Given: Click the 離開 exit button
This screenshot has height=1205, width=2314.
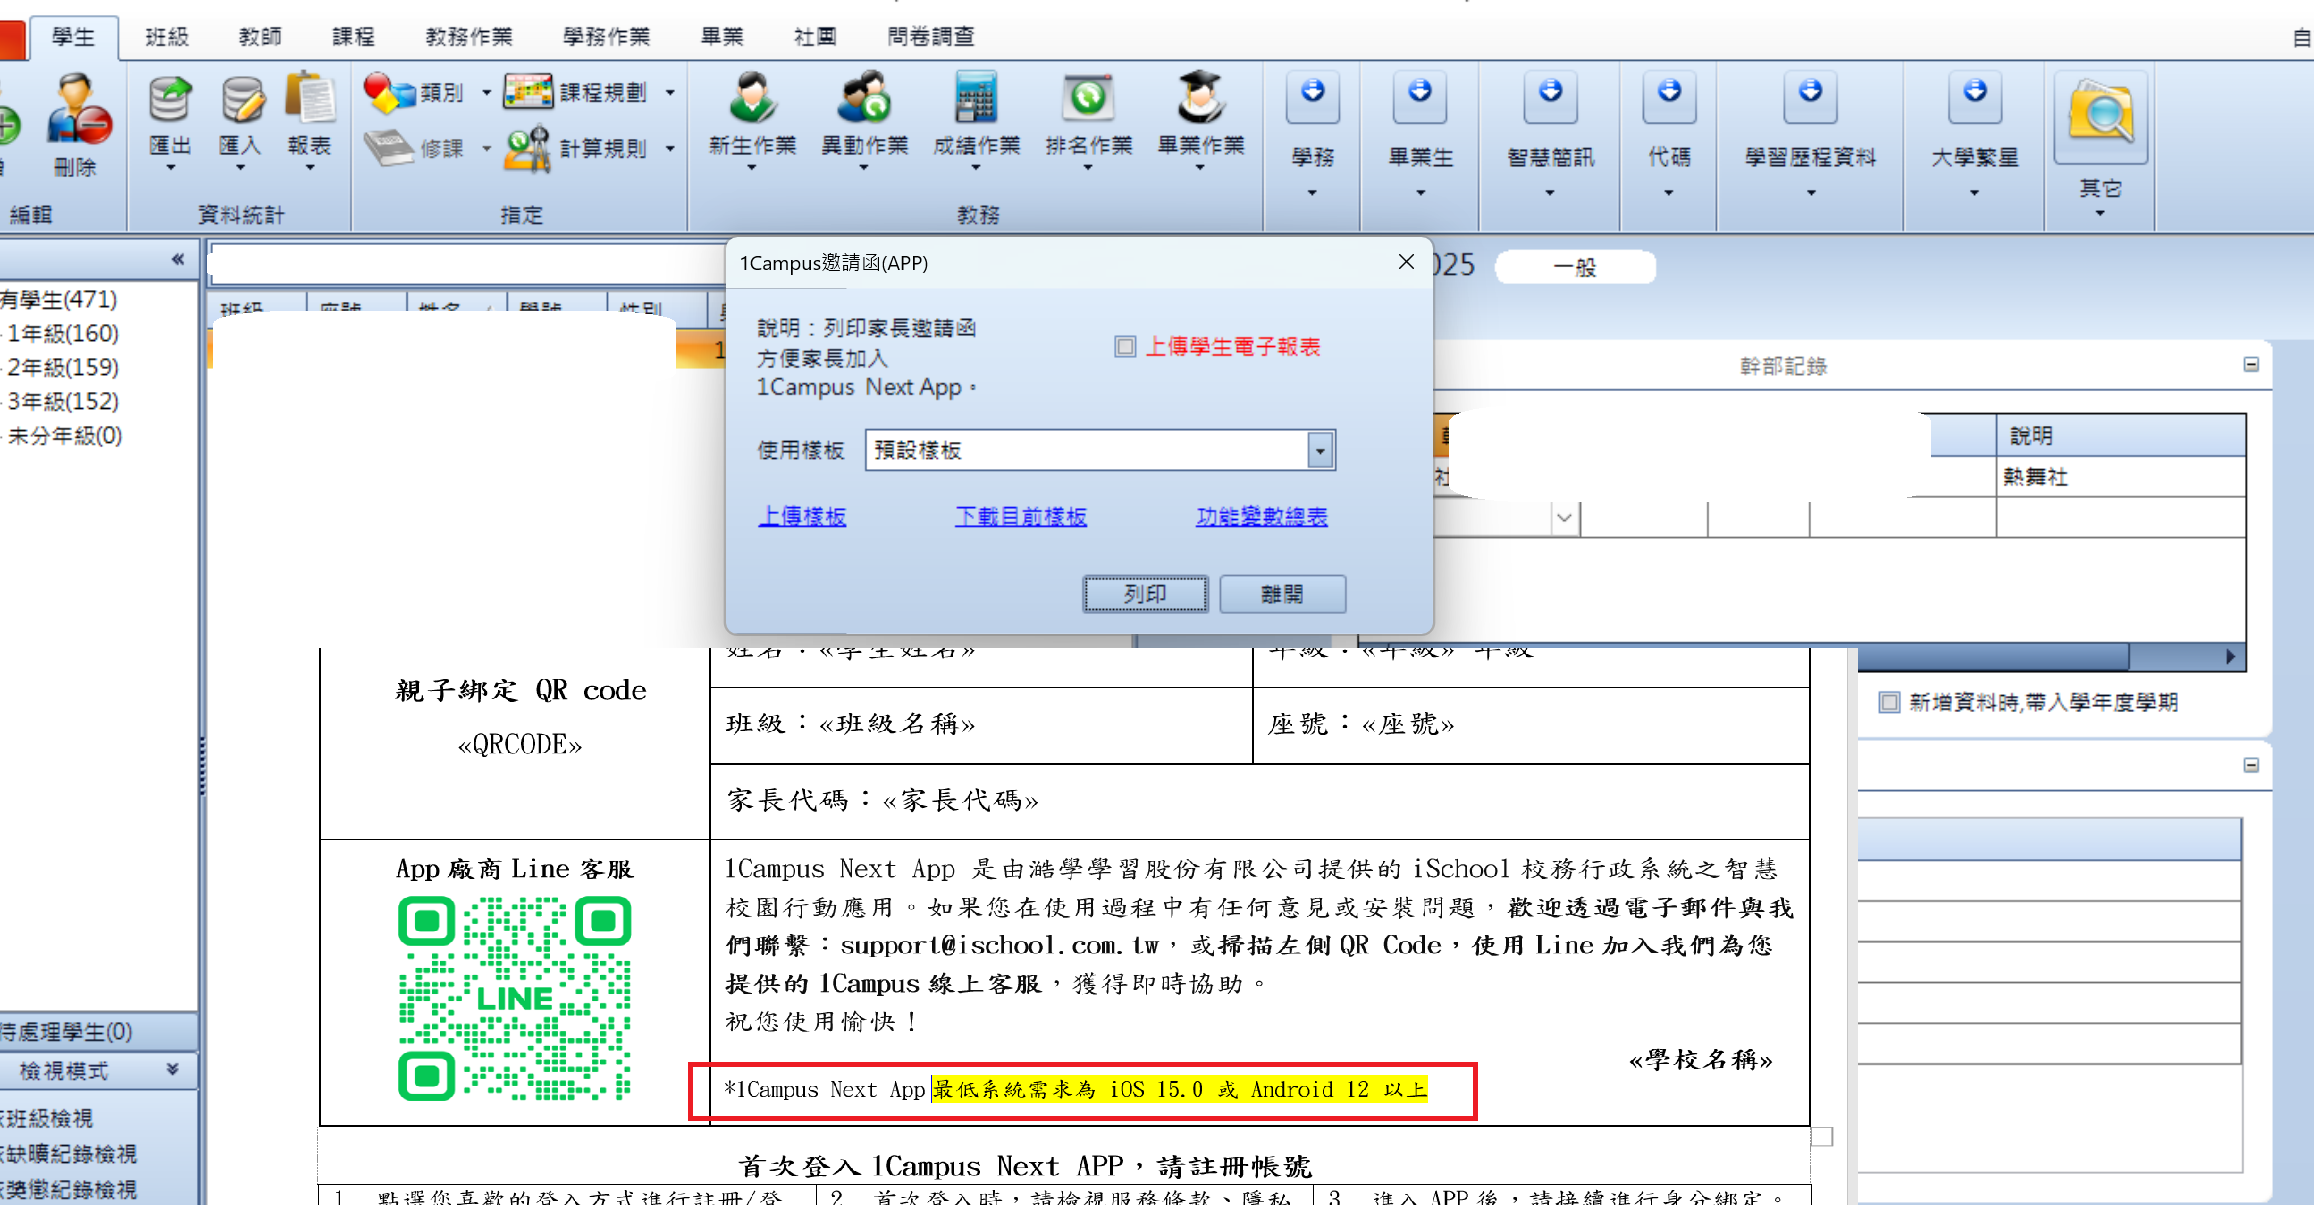Looking at the screenshot, I should 1282,594.
